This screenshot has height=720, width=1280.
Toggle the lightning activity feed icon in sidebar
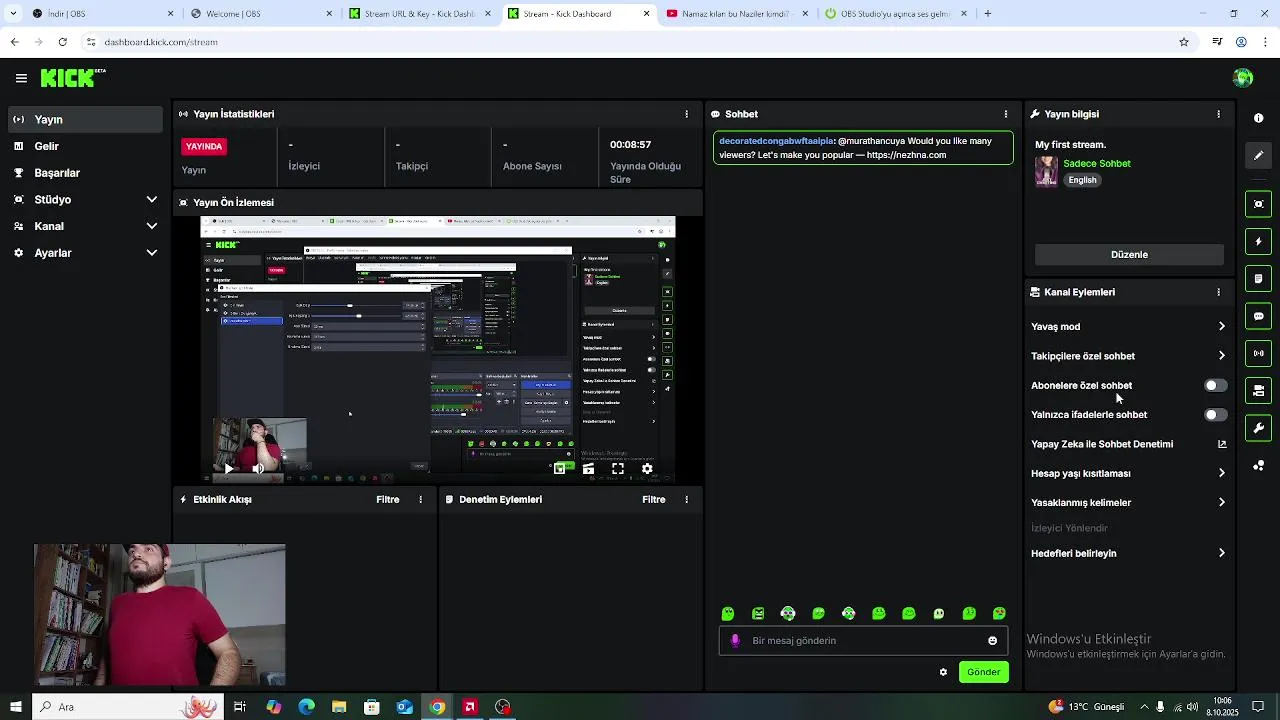click(1258, 242)
